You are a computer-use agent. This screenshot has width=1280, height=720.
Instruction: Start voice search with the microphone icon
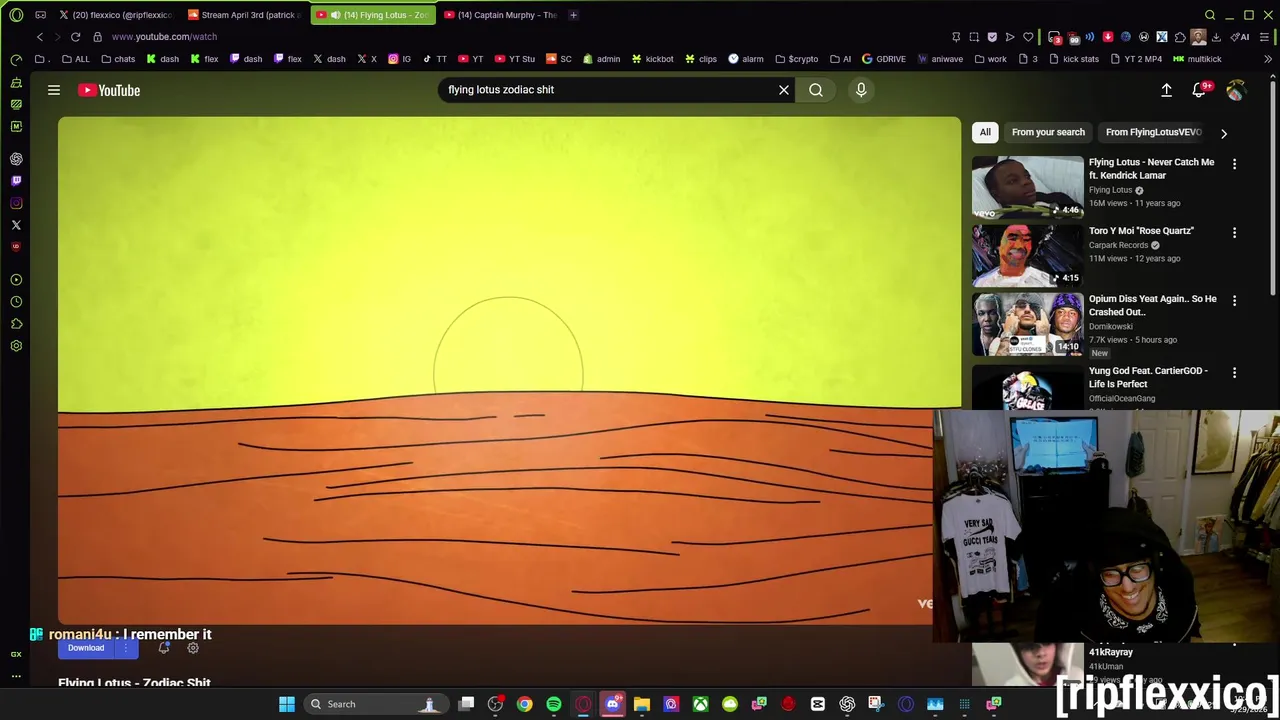(861, 90)
